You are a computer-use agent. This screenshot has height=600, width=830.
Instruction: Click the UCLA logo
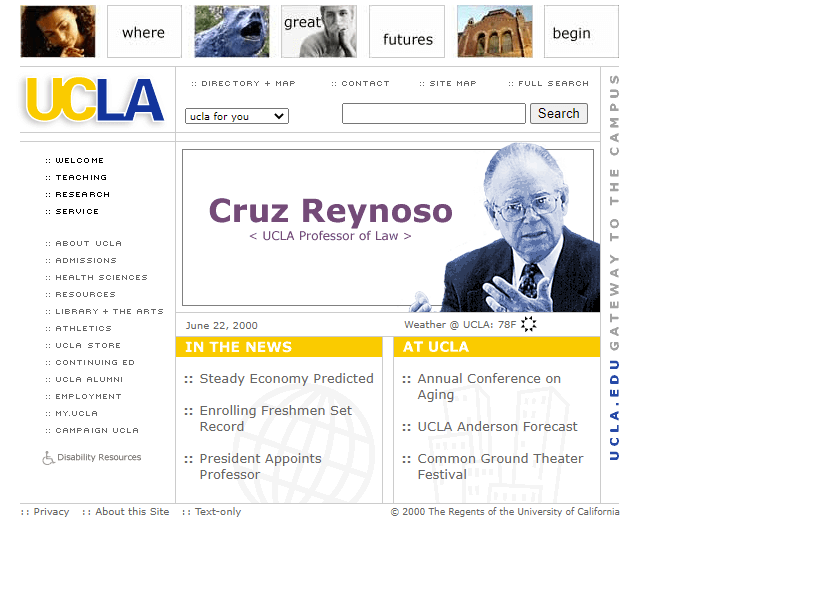tap(95, 101)
